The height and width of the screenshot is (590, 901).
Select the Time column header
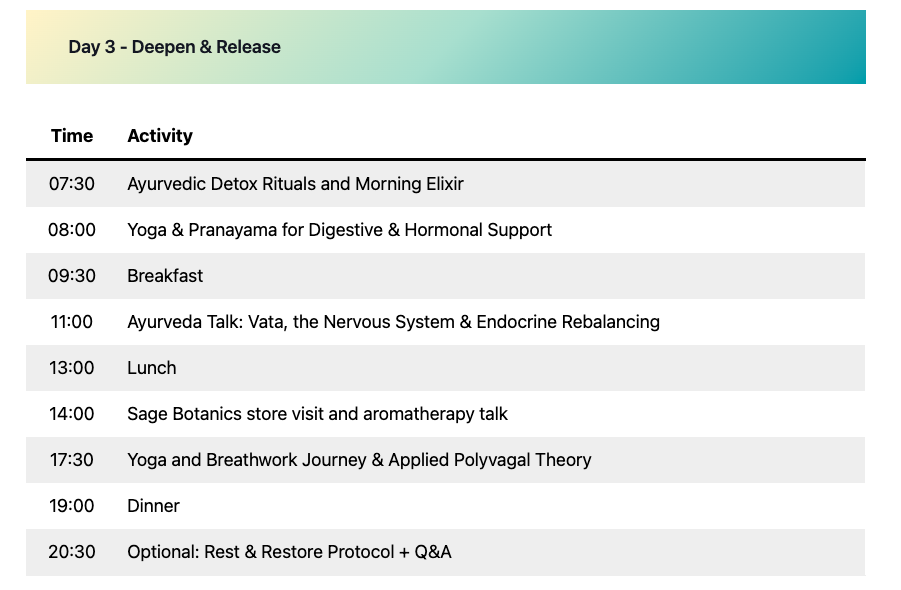72,136
